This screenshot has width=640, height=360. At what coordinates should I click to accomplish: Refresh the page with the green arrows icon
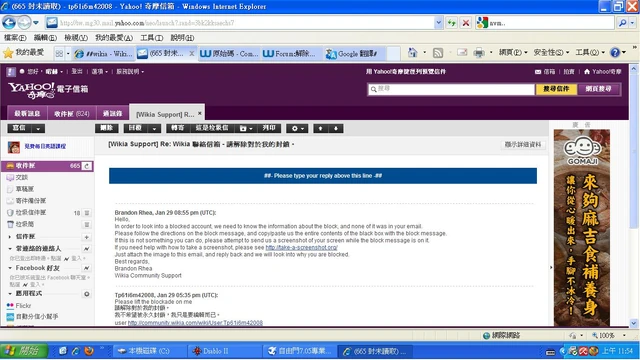click(451, 23)
